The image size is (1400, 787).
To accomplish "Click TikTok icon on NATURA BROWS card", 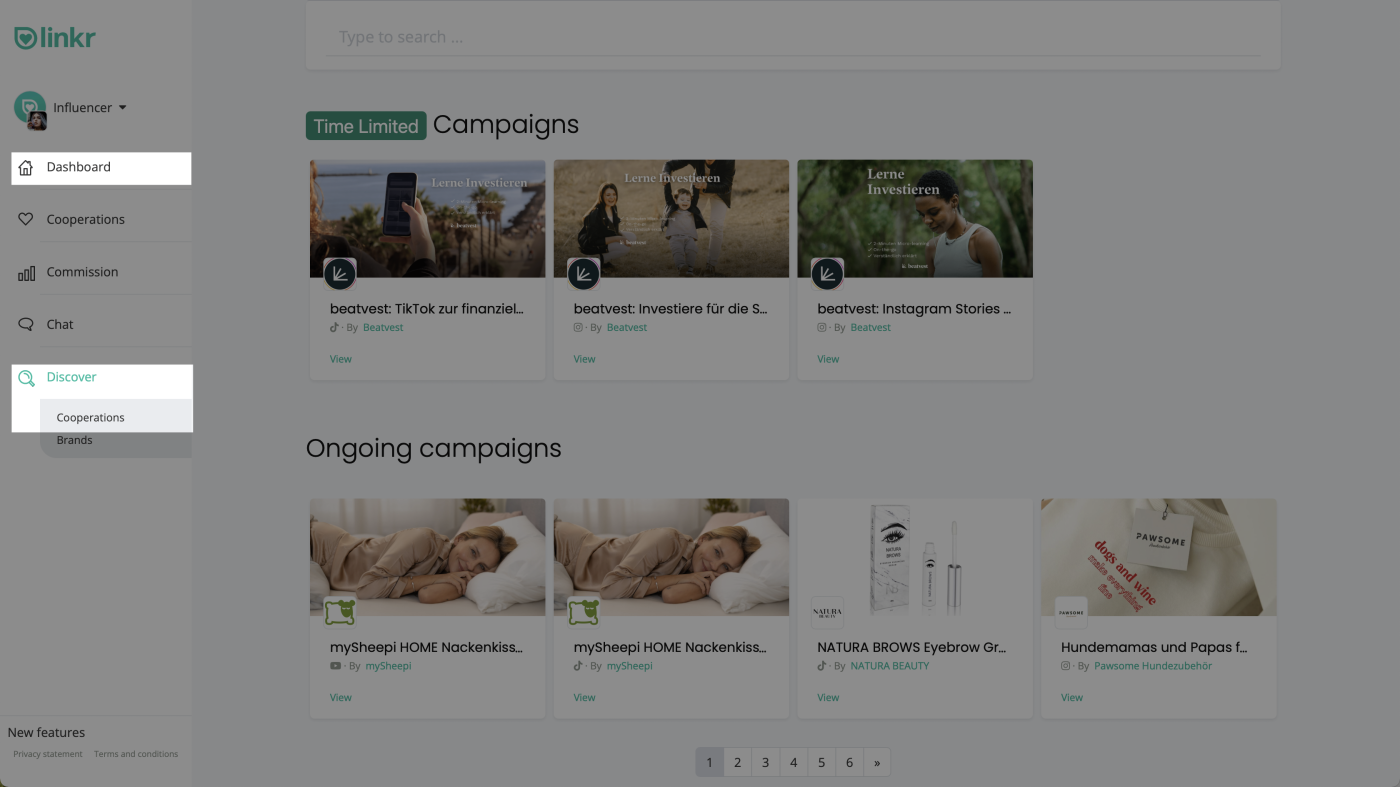I will coord(822,666).
